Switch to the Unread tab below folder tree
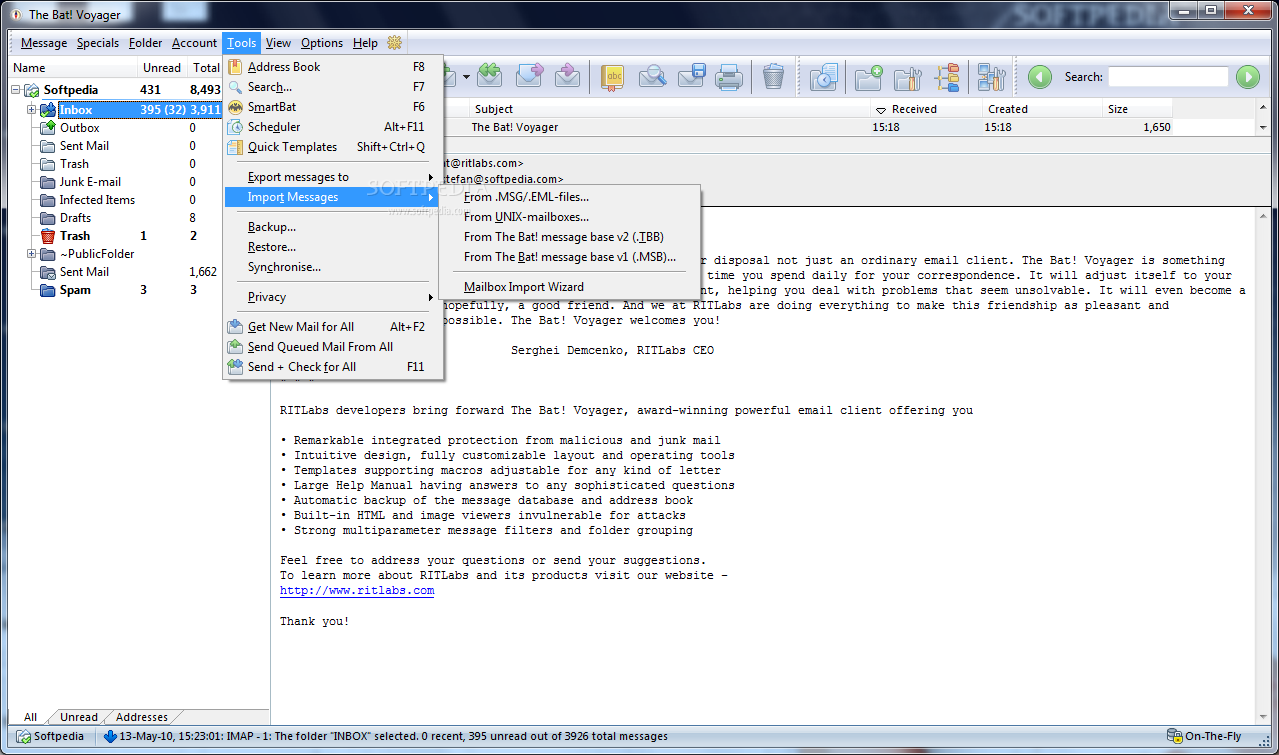 (x=79, y=717)
